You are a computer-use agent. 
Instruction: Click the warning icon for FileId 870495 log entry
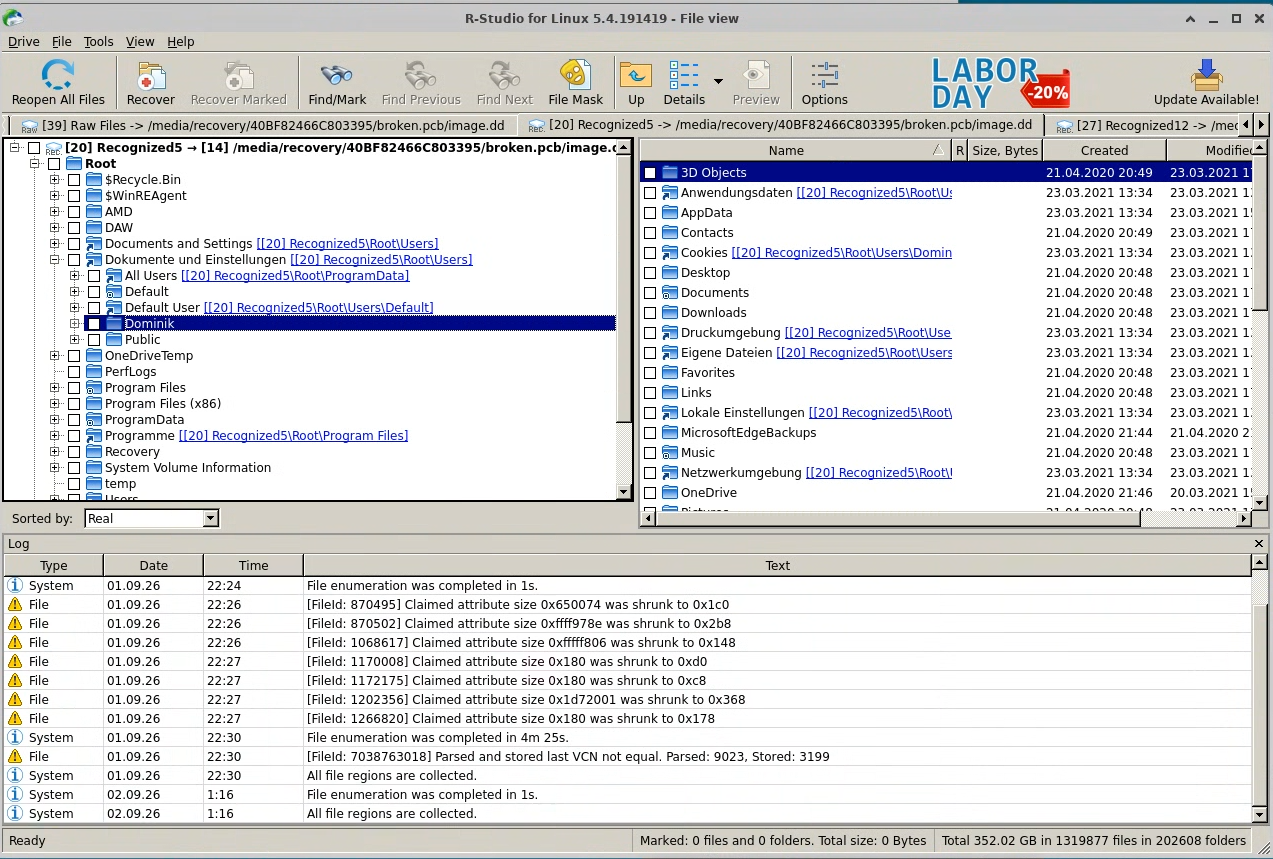click(15, 604)
